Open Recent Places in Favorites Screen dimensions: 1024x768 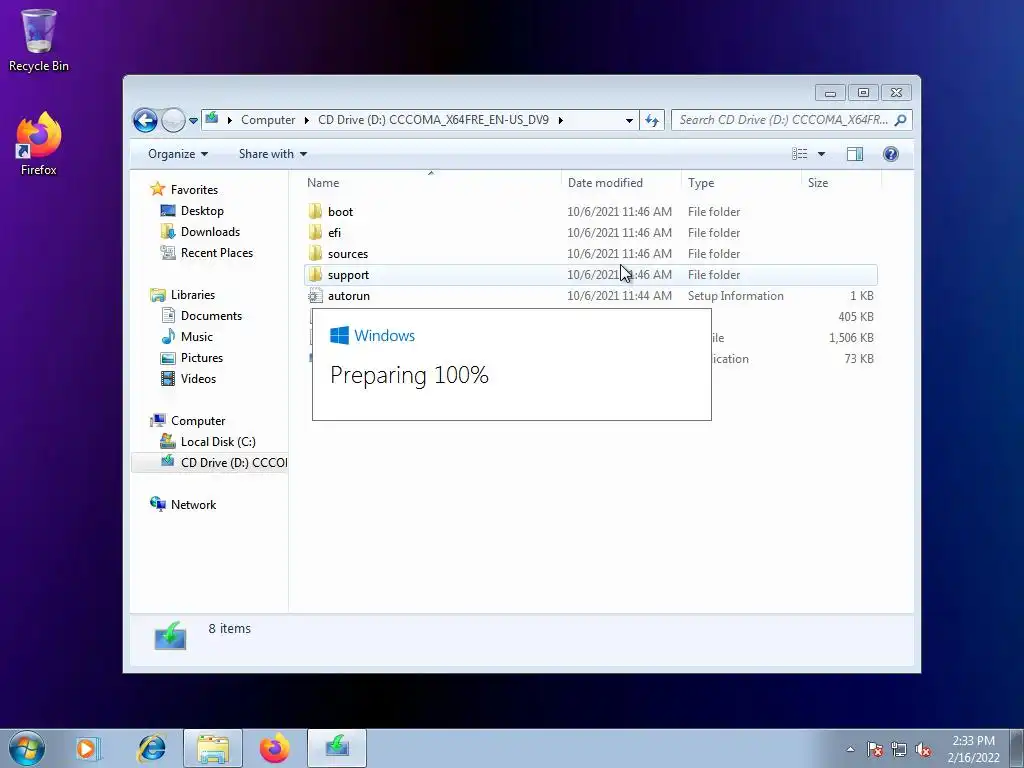pyautogui.click(x=217, y=253)
